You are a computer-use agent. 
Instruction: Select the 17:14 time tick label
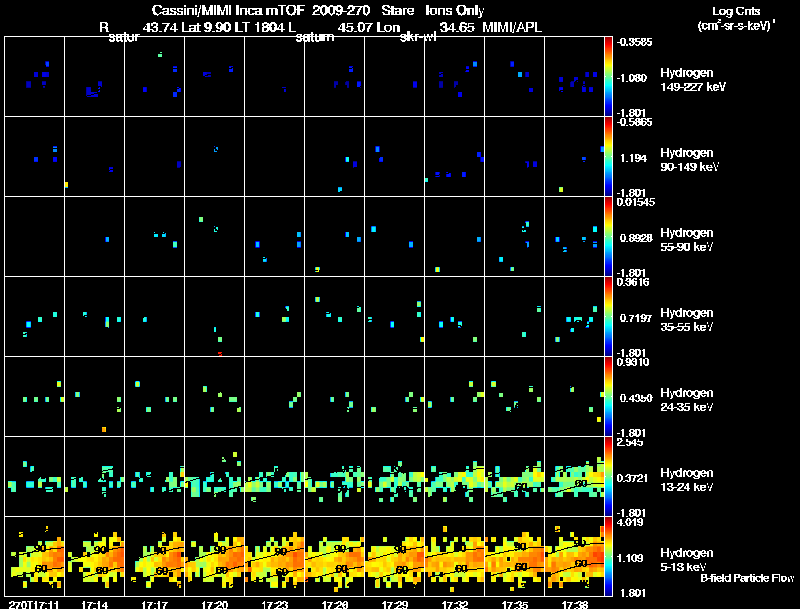[94, 603]
